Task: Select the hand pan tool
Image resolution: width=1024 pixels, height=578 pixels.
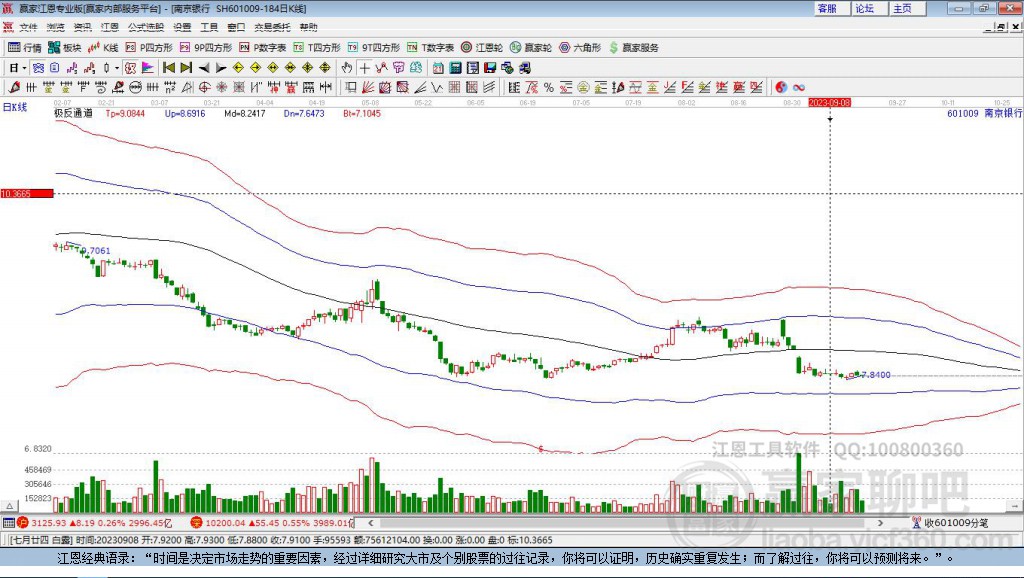Action: pyautogui.click(x=347, y=68)
